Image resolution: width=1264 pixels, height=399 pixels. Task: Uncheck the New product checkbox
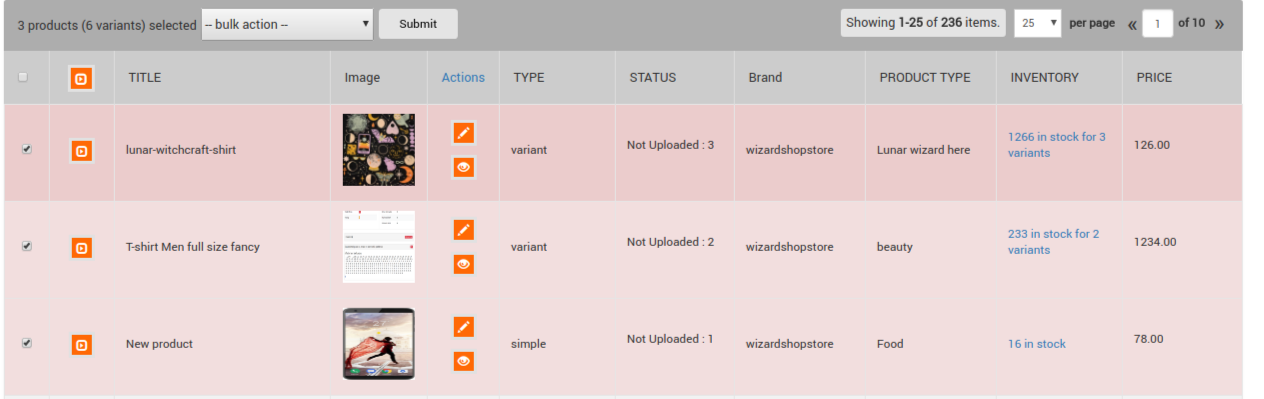pos(27,343)
